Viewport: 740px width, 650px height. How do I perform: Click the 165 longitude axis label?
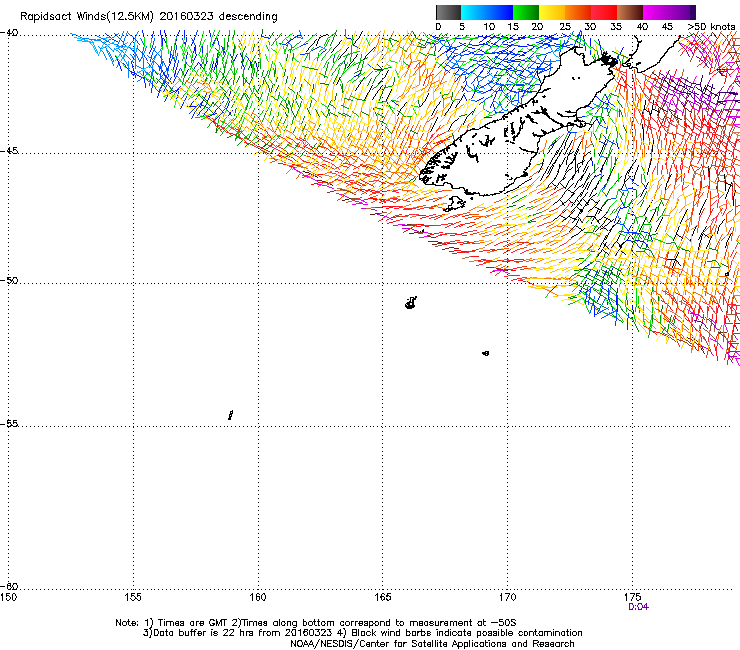click(383, 597)
